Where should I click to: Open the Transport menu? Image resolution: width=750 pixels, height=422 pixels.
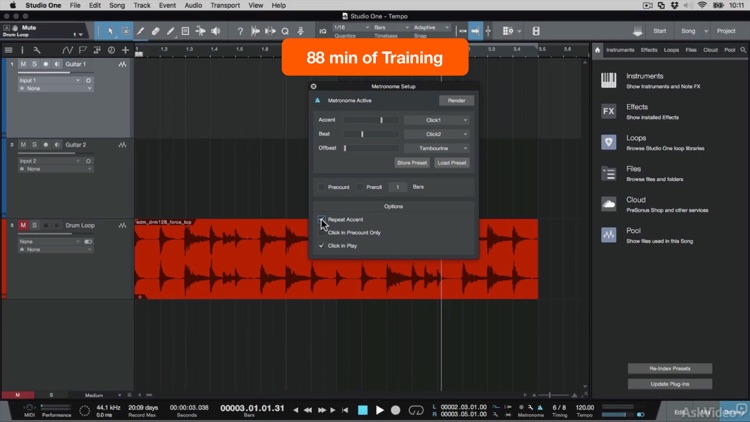(x=225, y=5)
